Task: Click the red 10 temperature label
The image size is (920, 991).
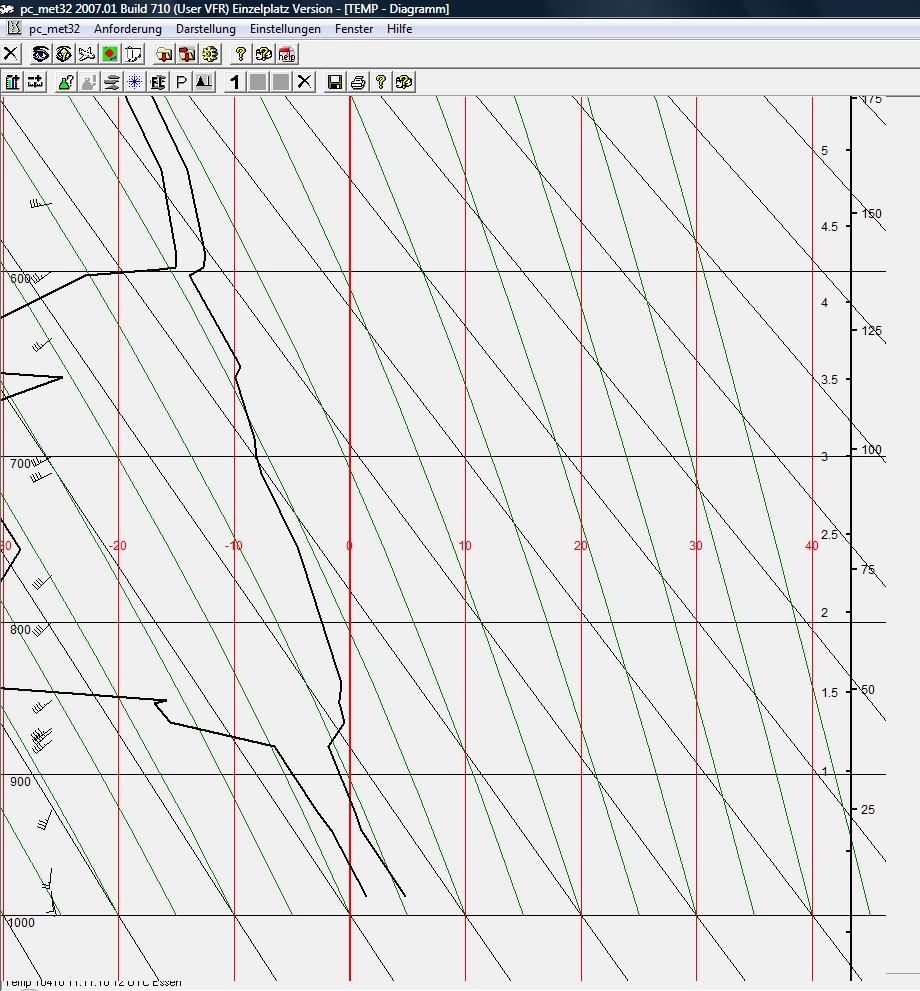Action: pos(465,545)
